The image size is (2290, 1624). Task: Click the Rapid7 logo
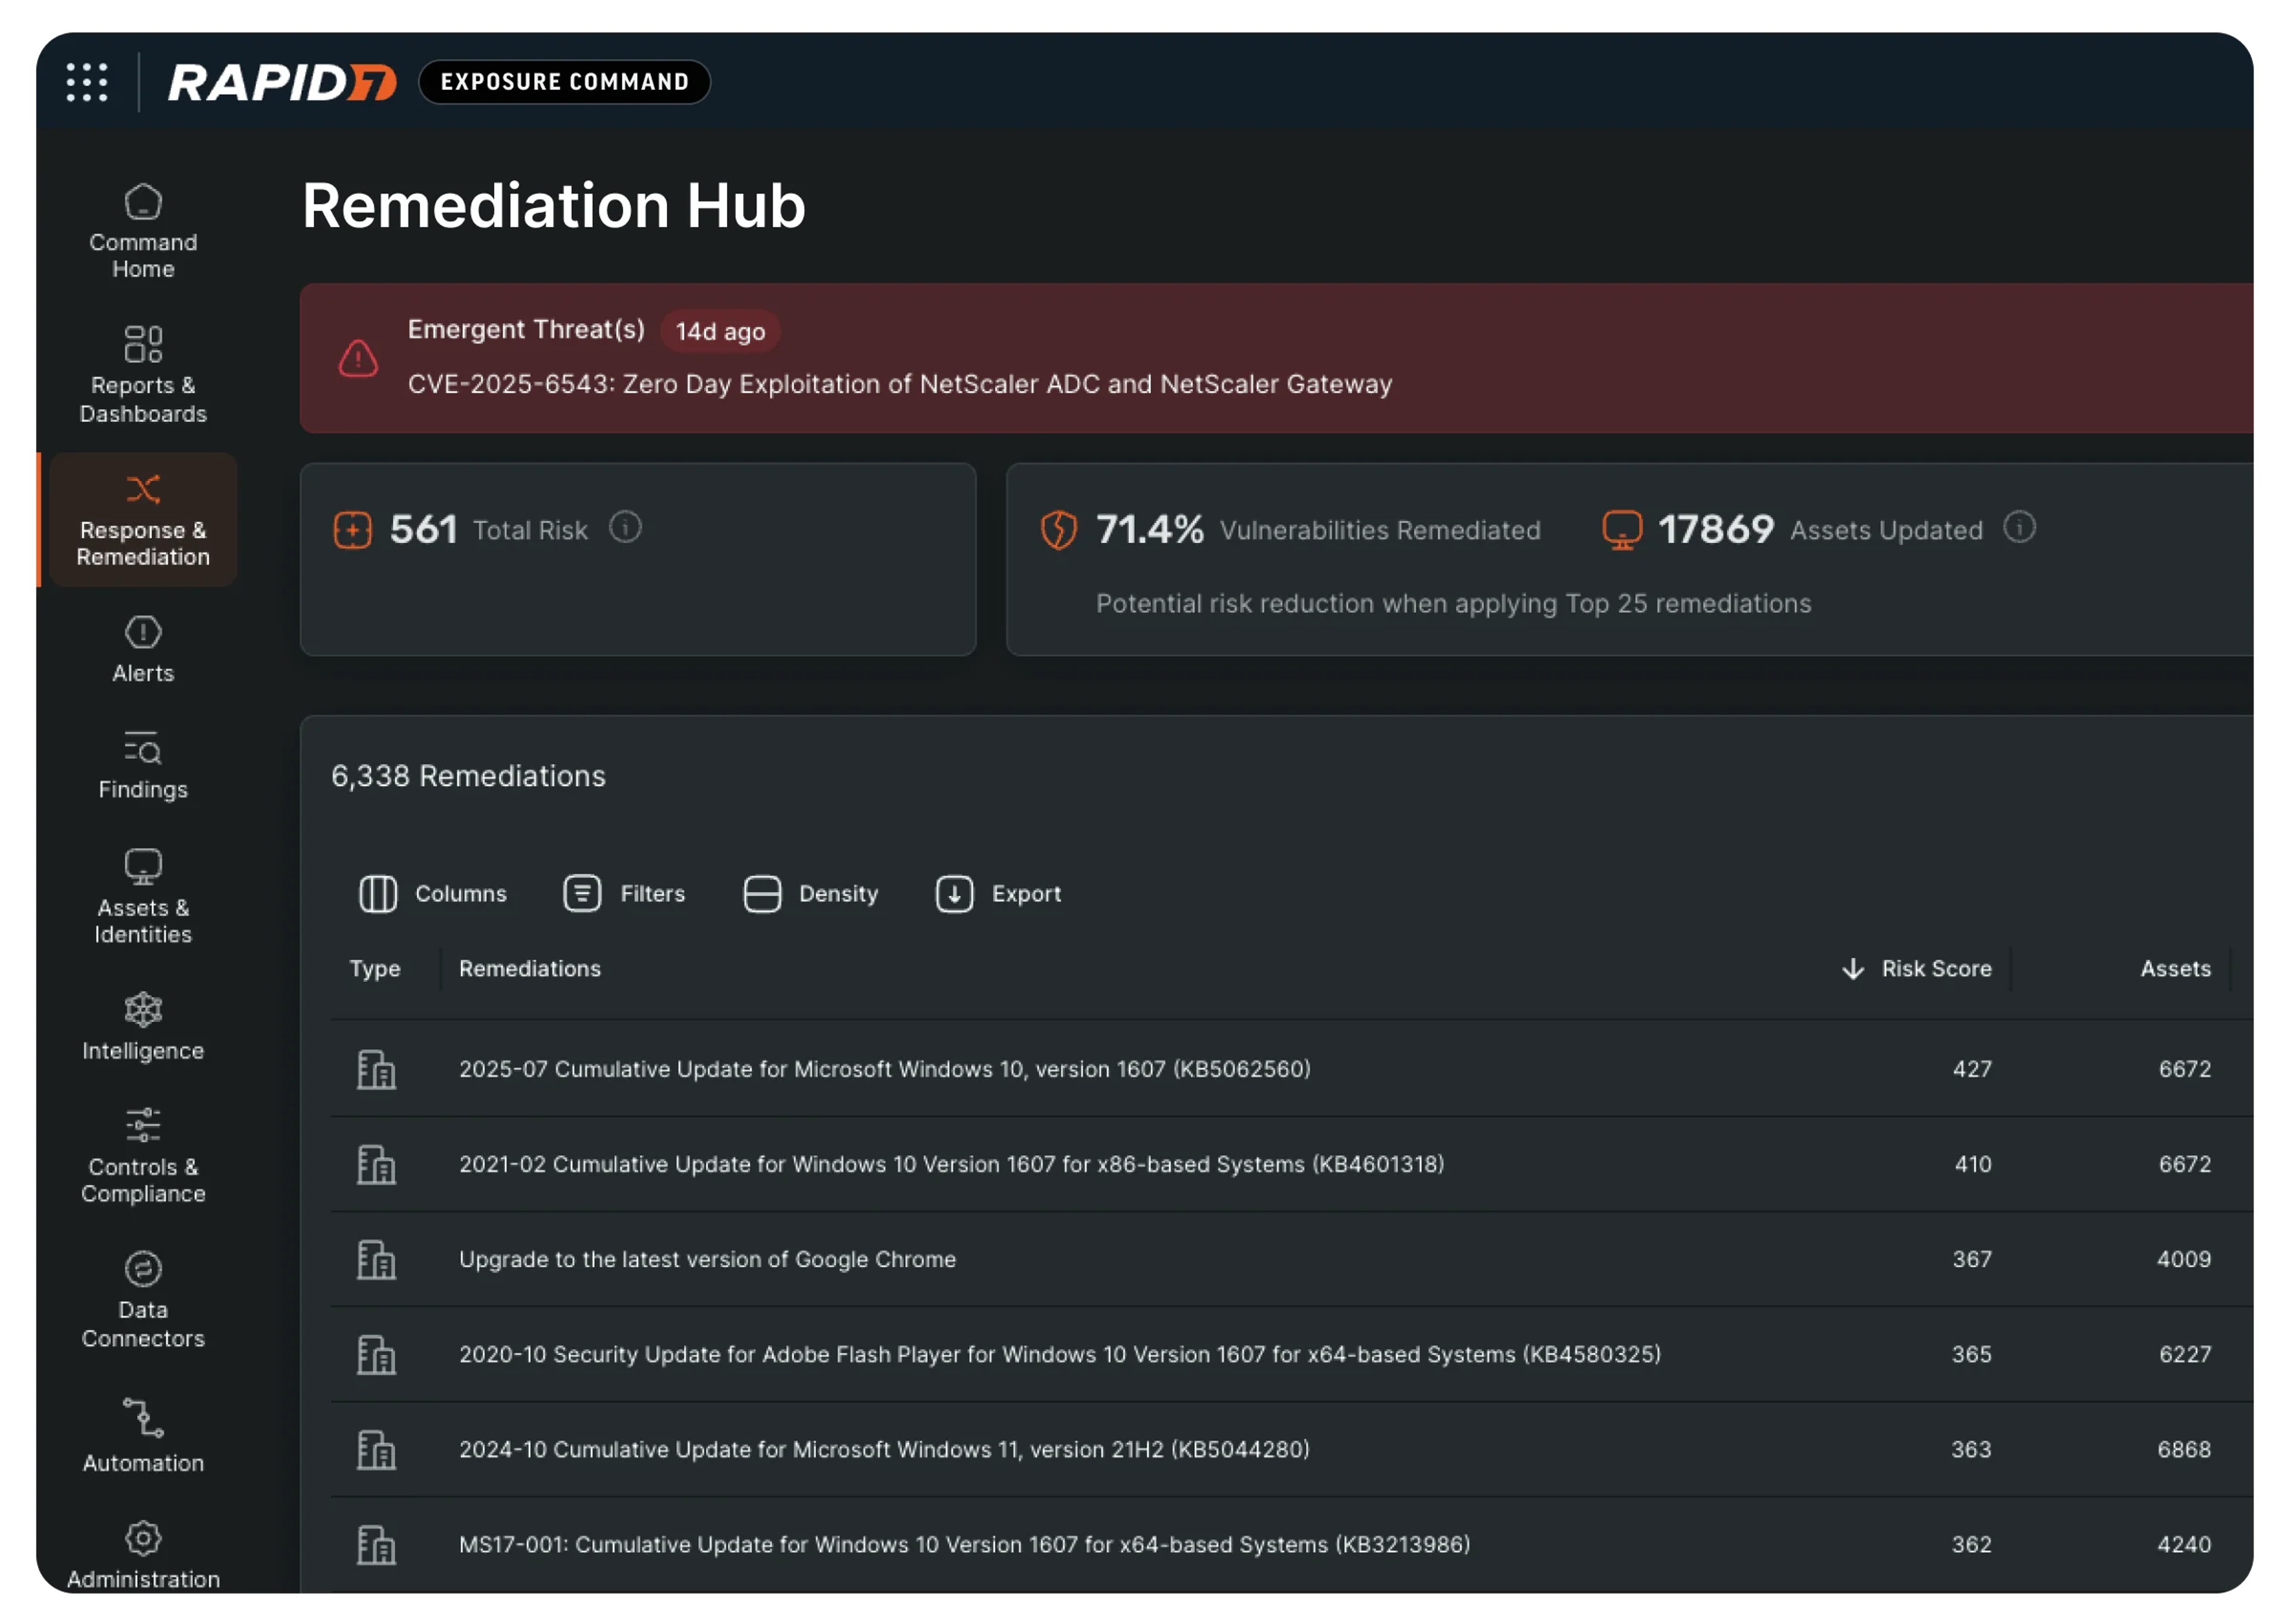282,82
